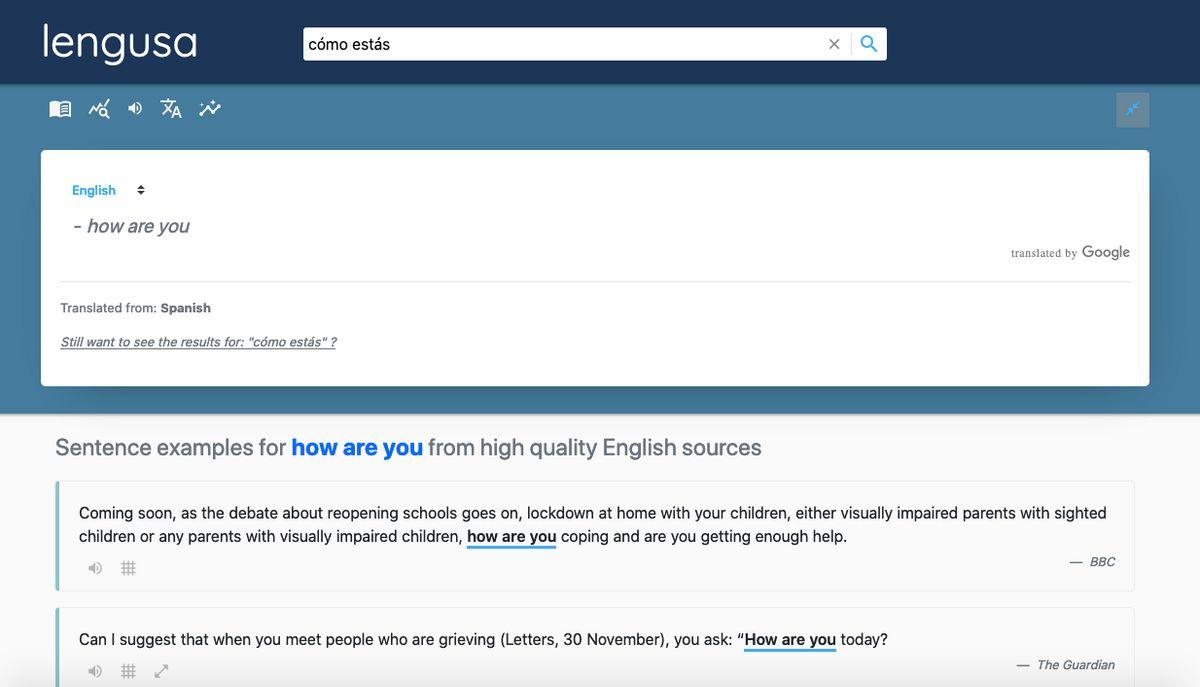
Task: Open the translate tool icon
Action: pyautogui.click(x=171, y=109)
